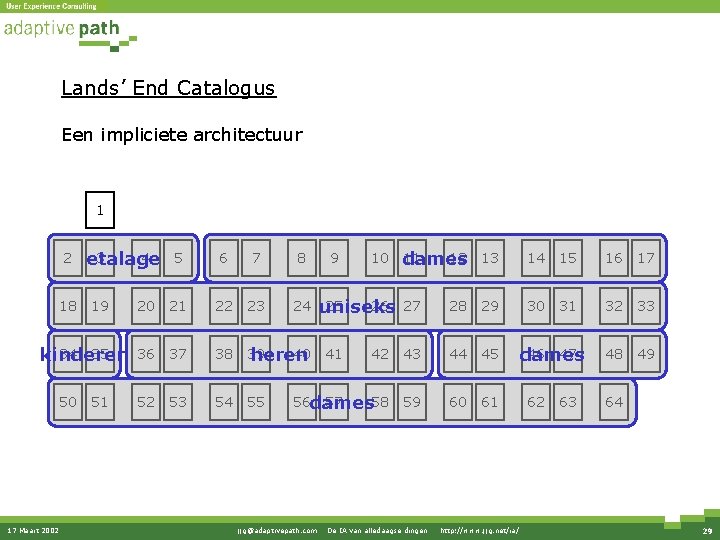Select page box 43
The height and width of the screenshot is (540, 720).
pyautogui.click(x=412, y=354)
